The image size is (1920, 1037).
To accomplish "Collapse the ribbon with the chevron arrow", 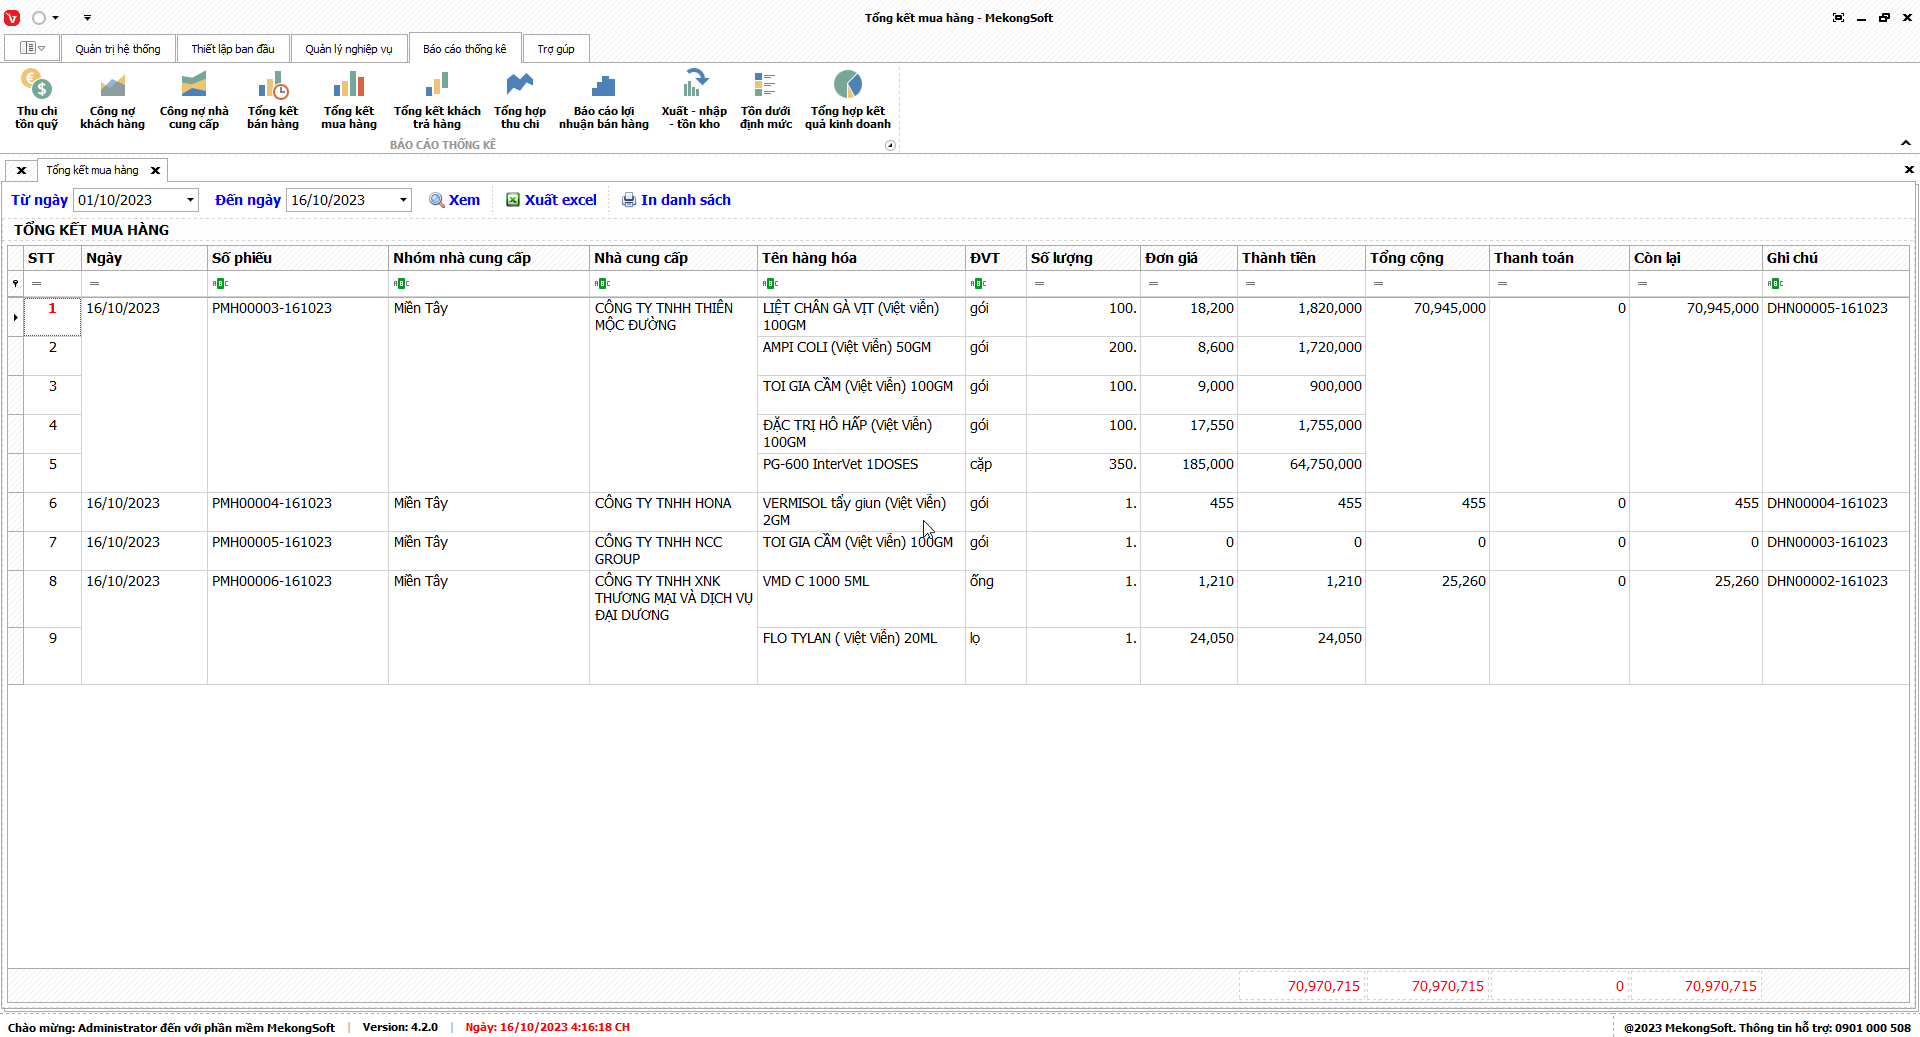I will click(x=1905, y=143).
